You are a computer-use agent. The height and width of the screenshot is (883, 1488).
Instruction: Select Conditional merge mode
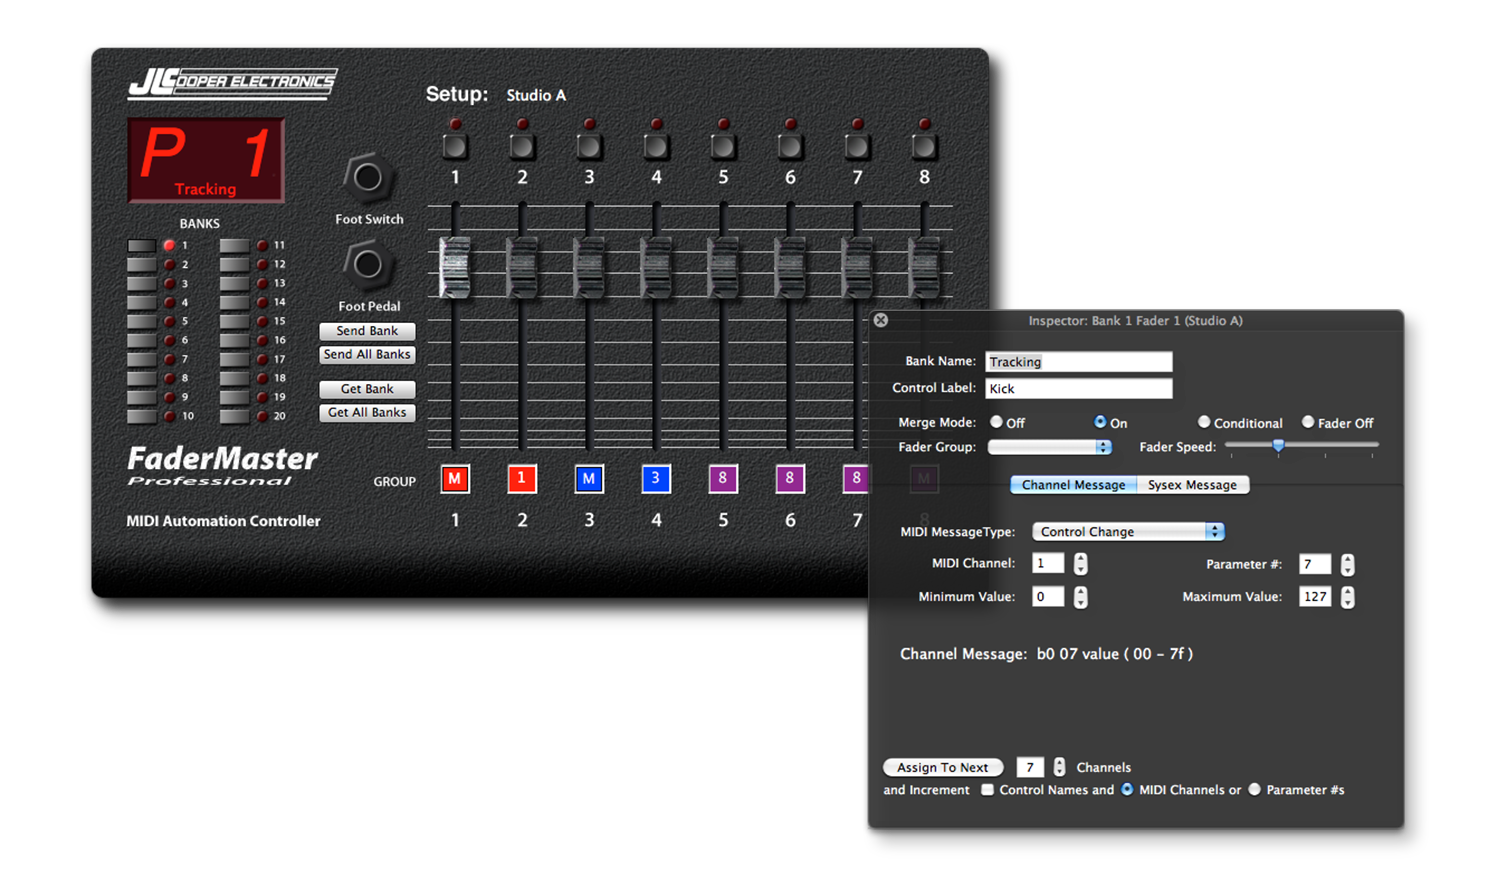(1204, 422)
